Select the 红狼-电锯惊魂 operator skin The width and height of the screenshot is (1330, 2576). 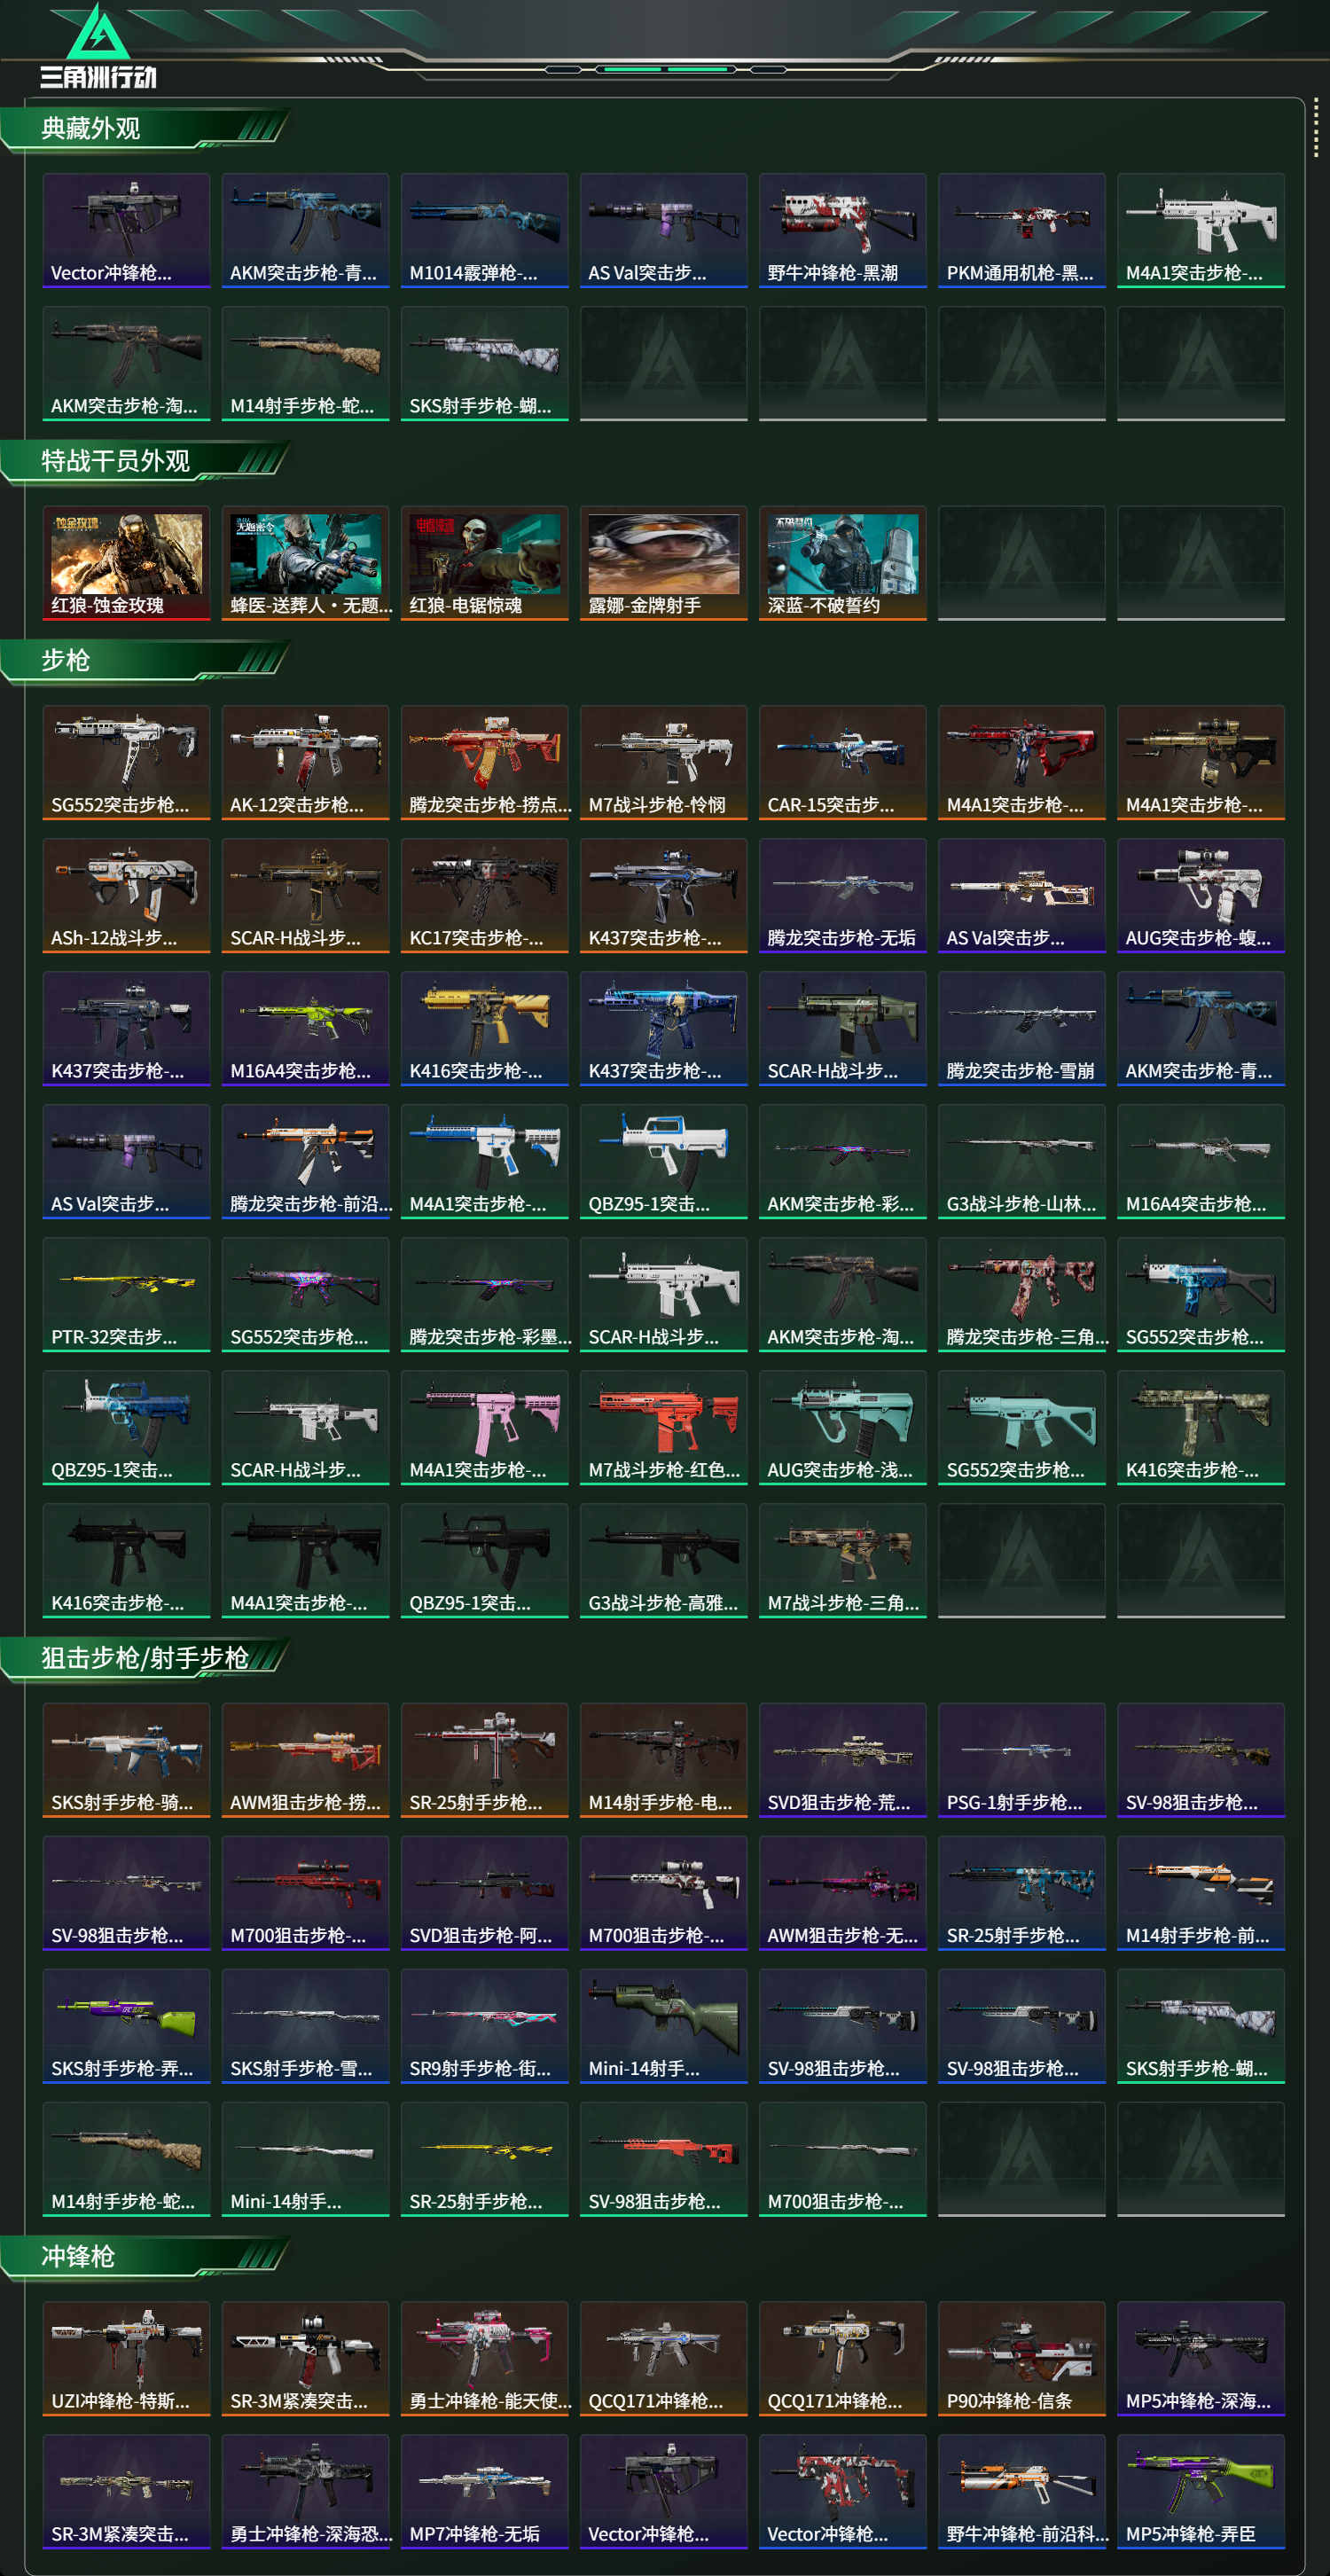(x=484, y=563)
